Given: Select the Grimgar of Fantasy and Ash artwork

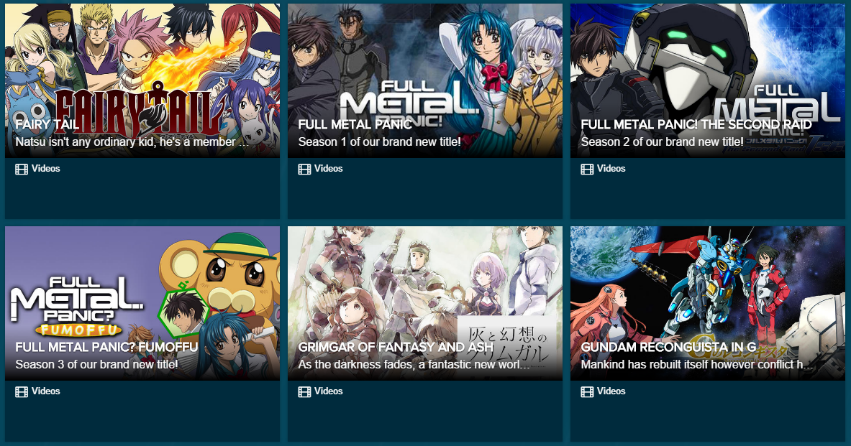Looking at the screenshot, I should click(425, 303).
